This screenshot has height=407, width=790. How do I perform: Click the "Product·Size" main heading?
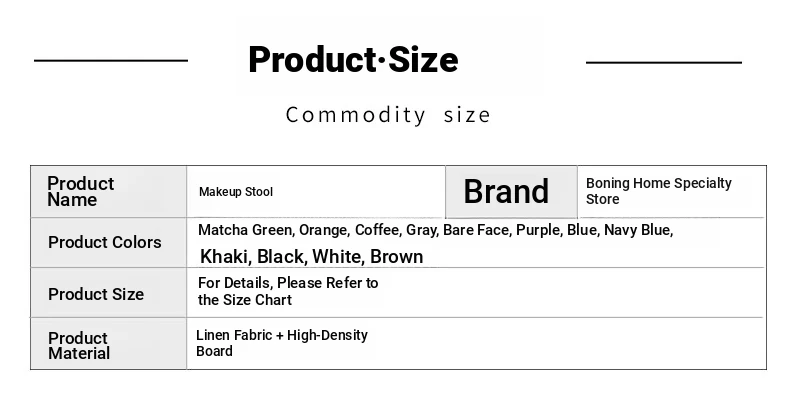(x=353, y=60)
